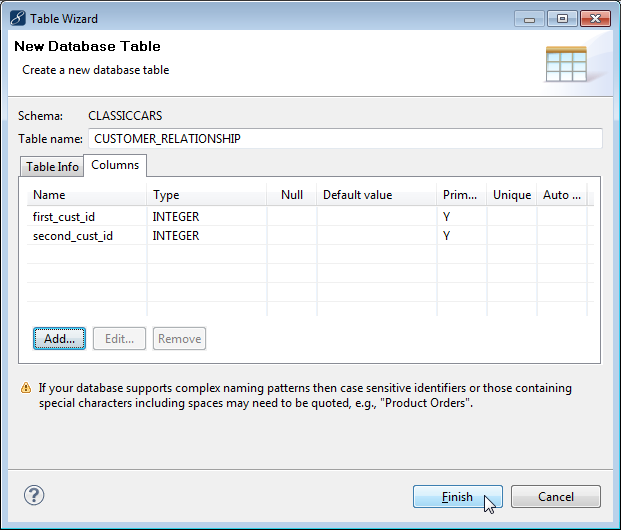The height and width of the screenshot is (530, 621).
Task: Click the Finish button
Action: (x=457, y=497)
